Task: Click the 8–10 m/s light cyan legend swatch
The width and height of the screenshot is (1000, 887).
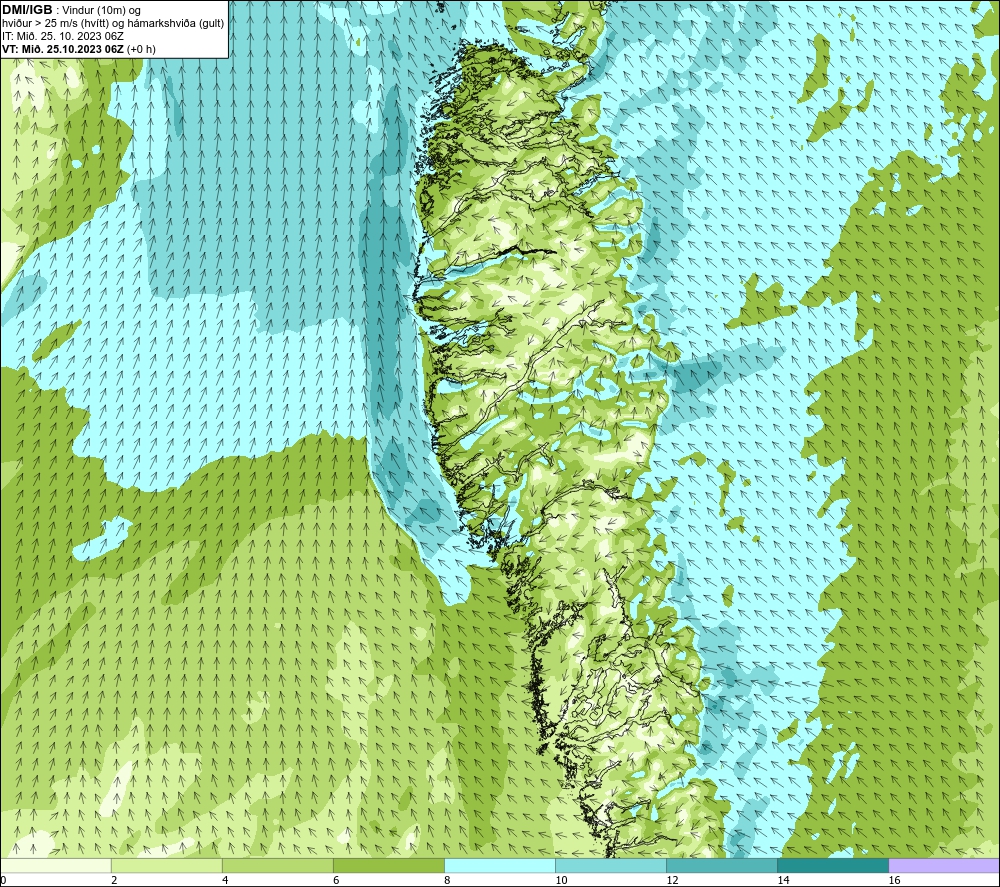Action: point(499,865)
